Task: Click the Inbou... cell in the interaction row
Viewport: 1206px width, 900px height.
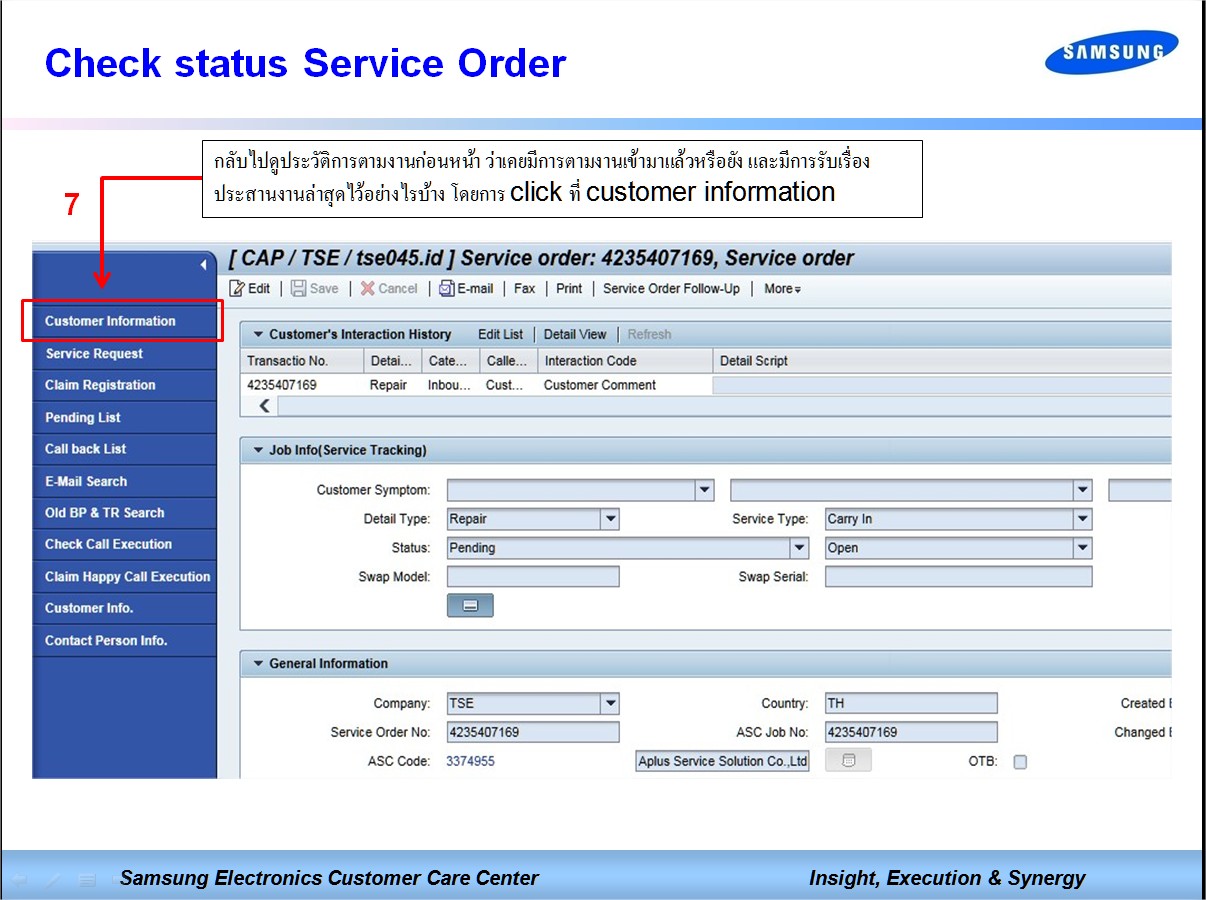Action: click(x=449, y=385)
